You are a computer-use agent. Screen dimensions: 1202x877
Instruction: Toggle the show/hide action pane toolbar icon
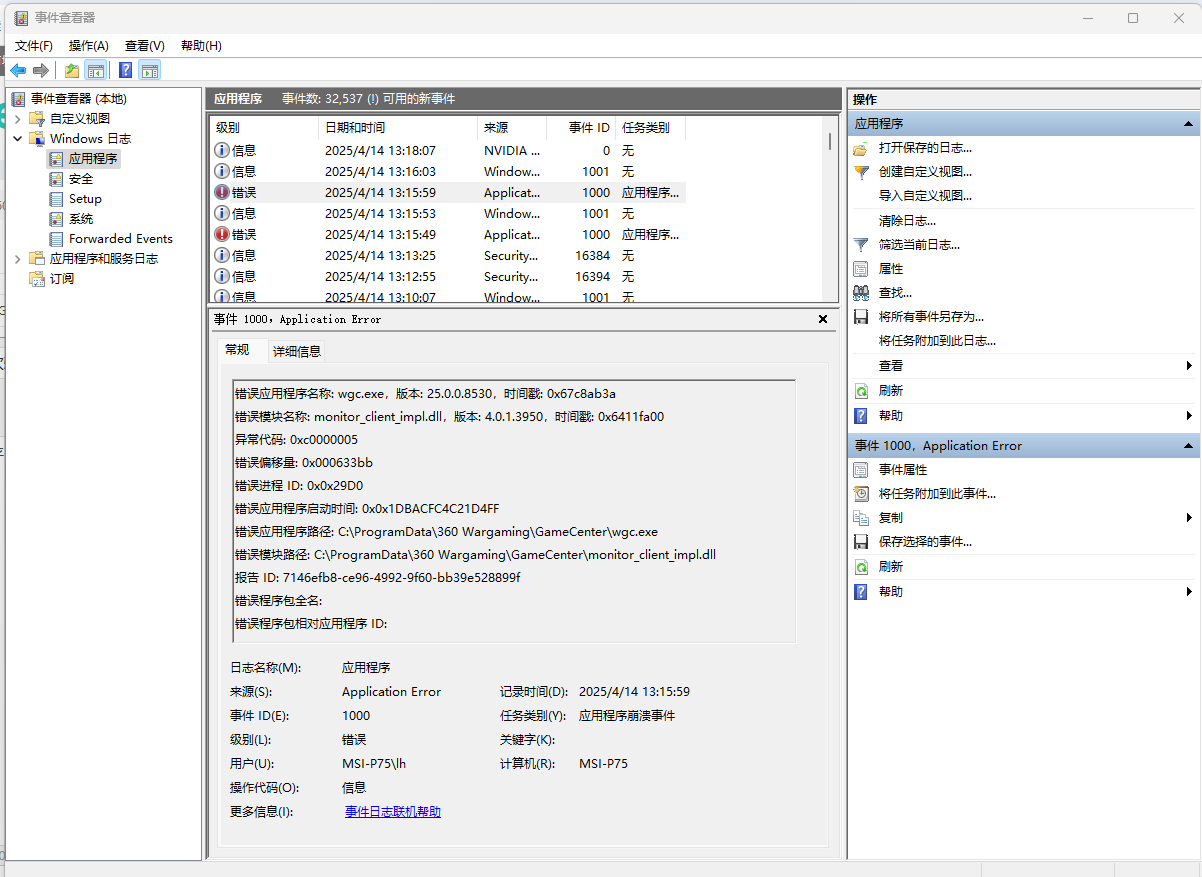click(150, 70)
